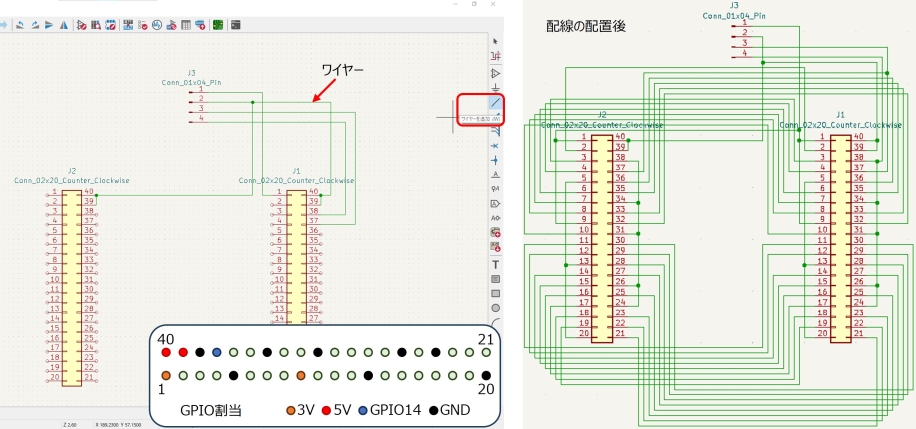This screenshot has width=916, height=429.
Task: Activate the highlight net tool
Action: point(496,57)
